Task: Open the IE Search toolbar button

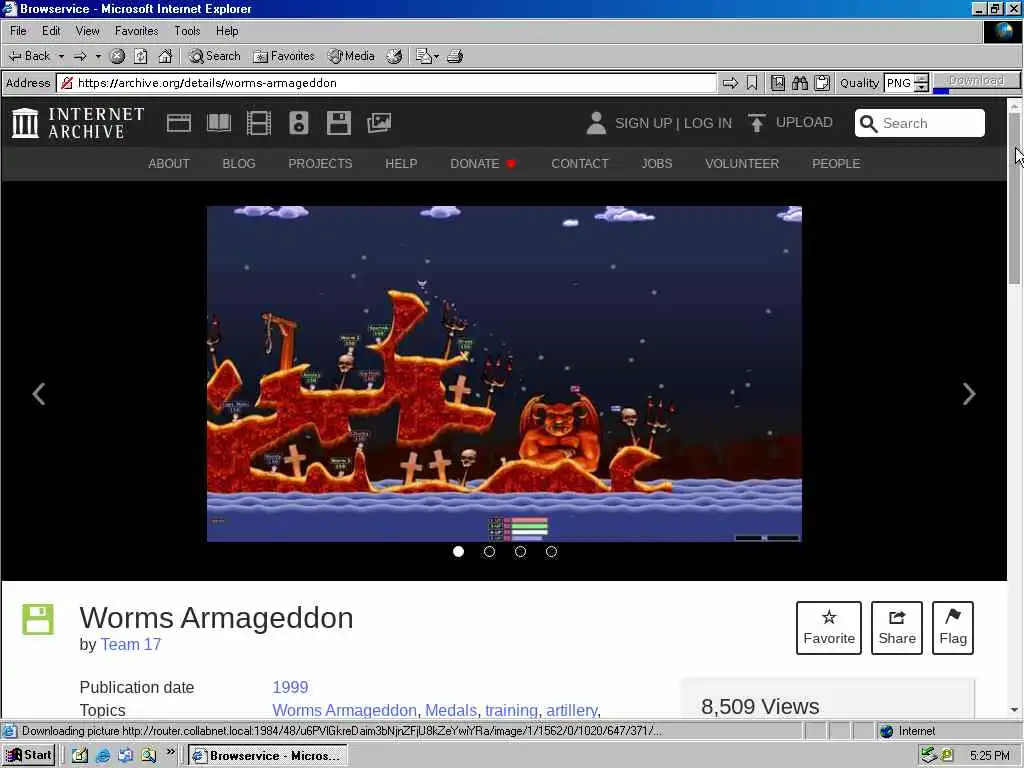Action: 215,56
